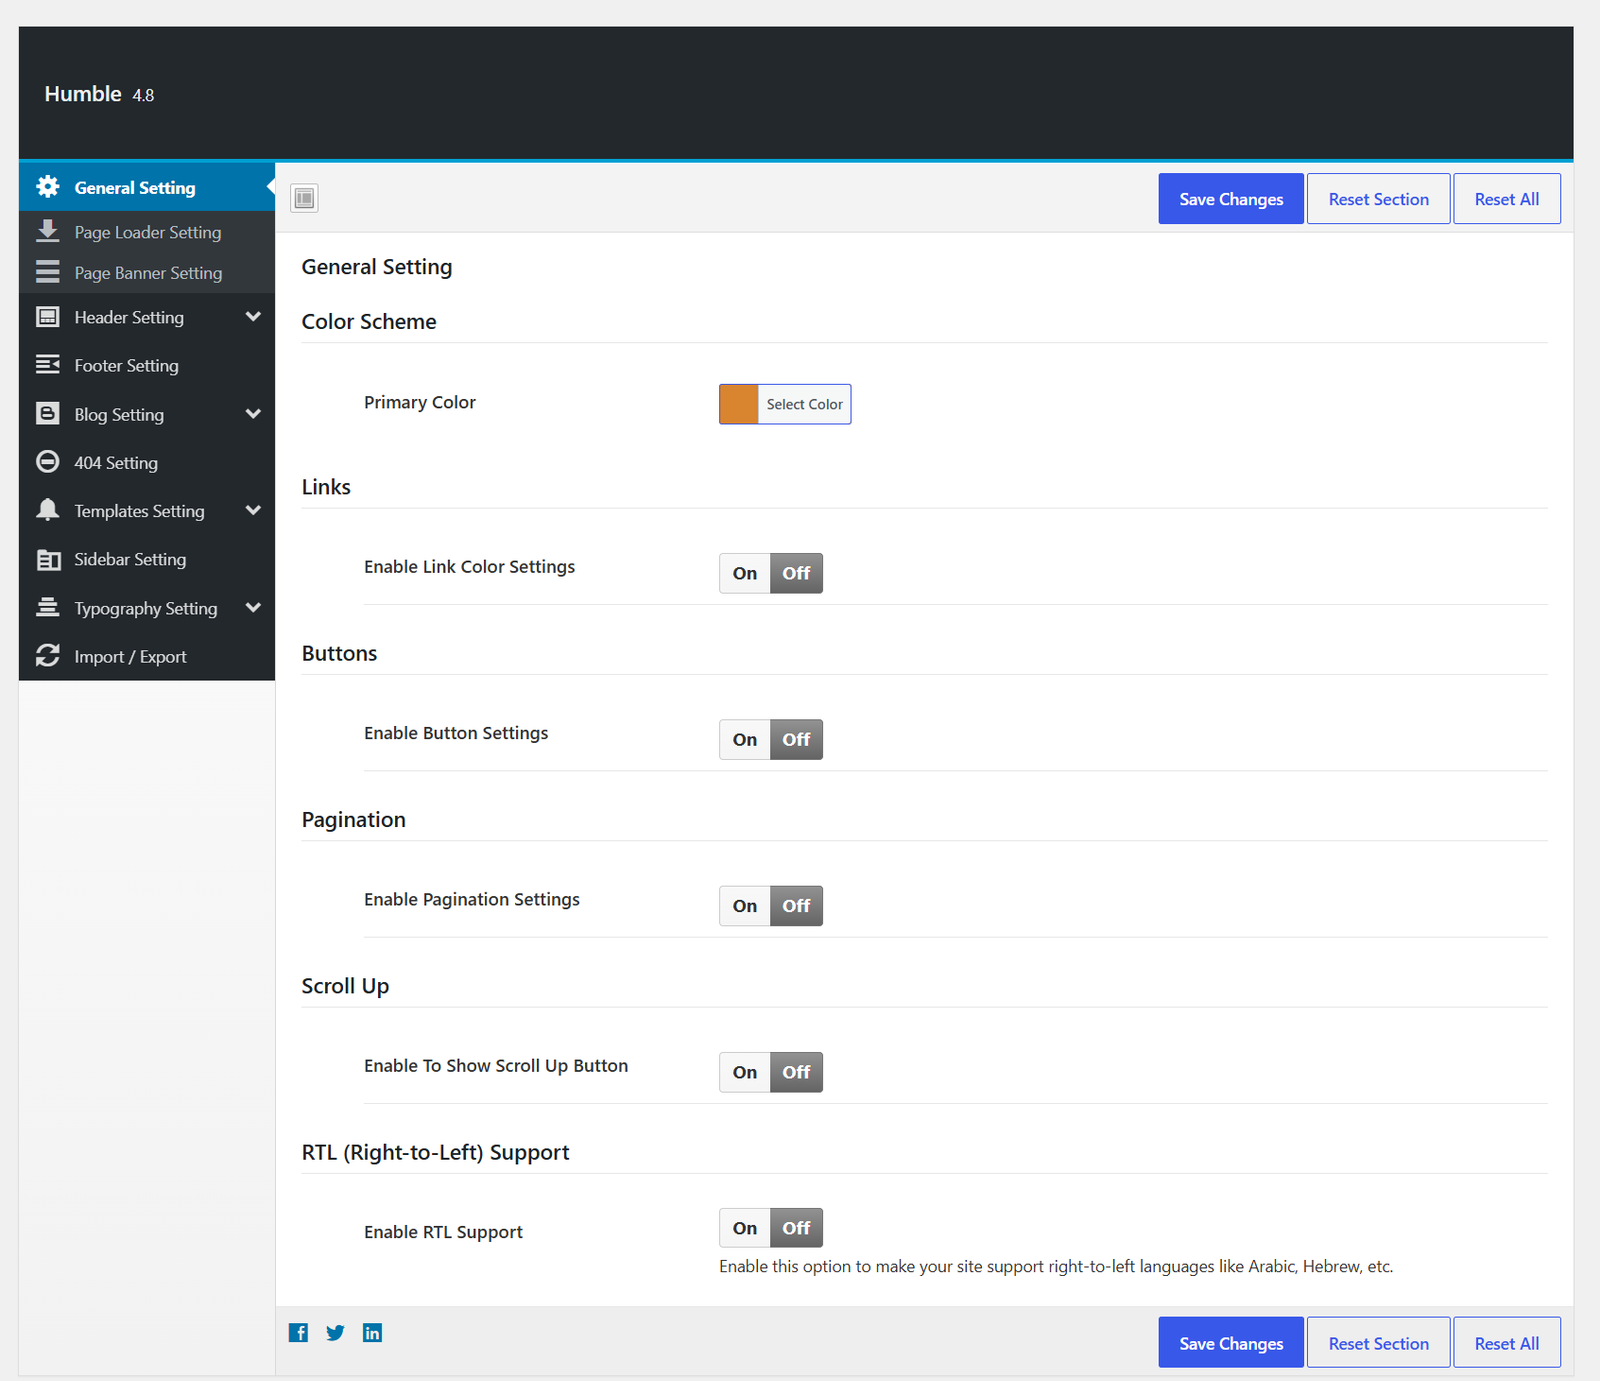Viewport: 1600px width, 1381px height.
Task: Open the Facebook icon link in footer
Action: click(x=298, y=1333)
